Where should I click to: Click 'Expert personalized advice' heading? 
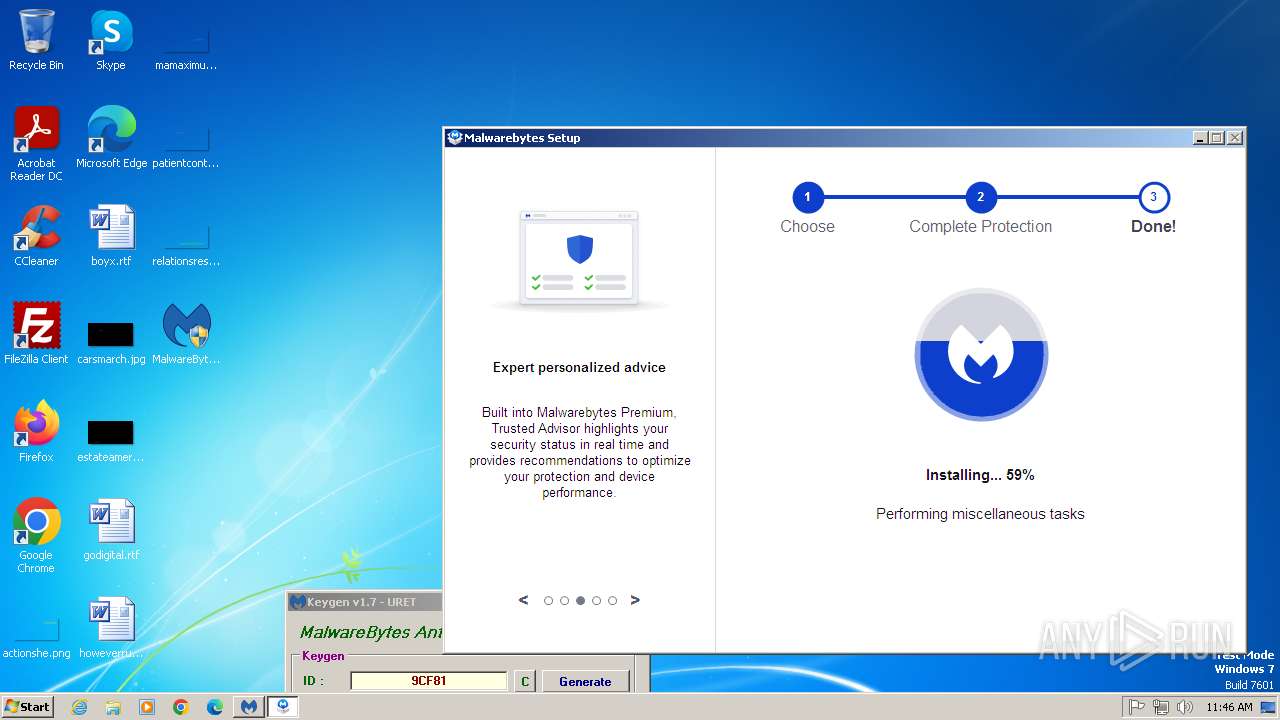point(579,368)
